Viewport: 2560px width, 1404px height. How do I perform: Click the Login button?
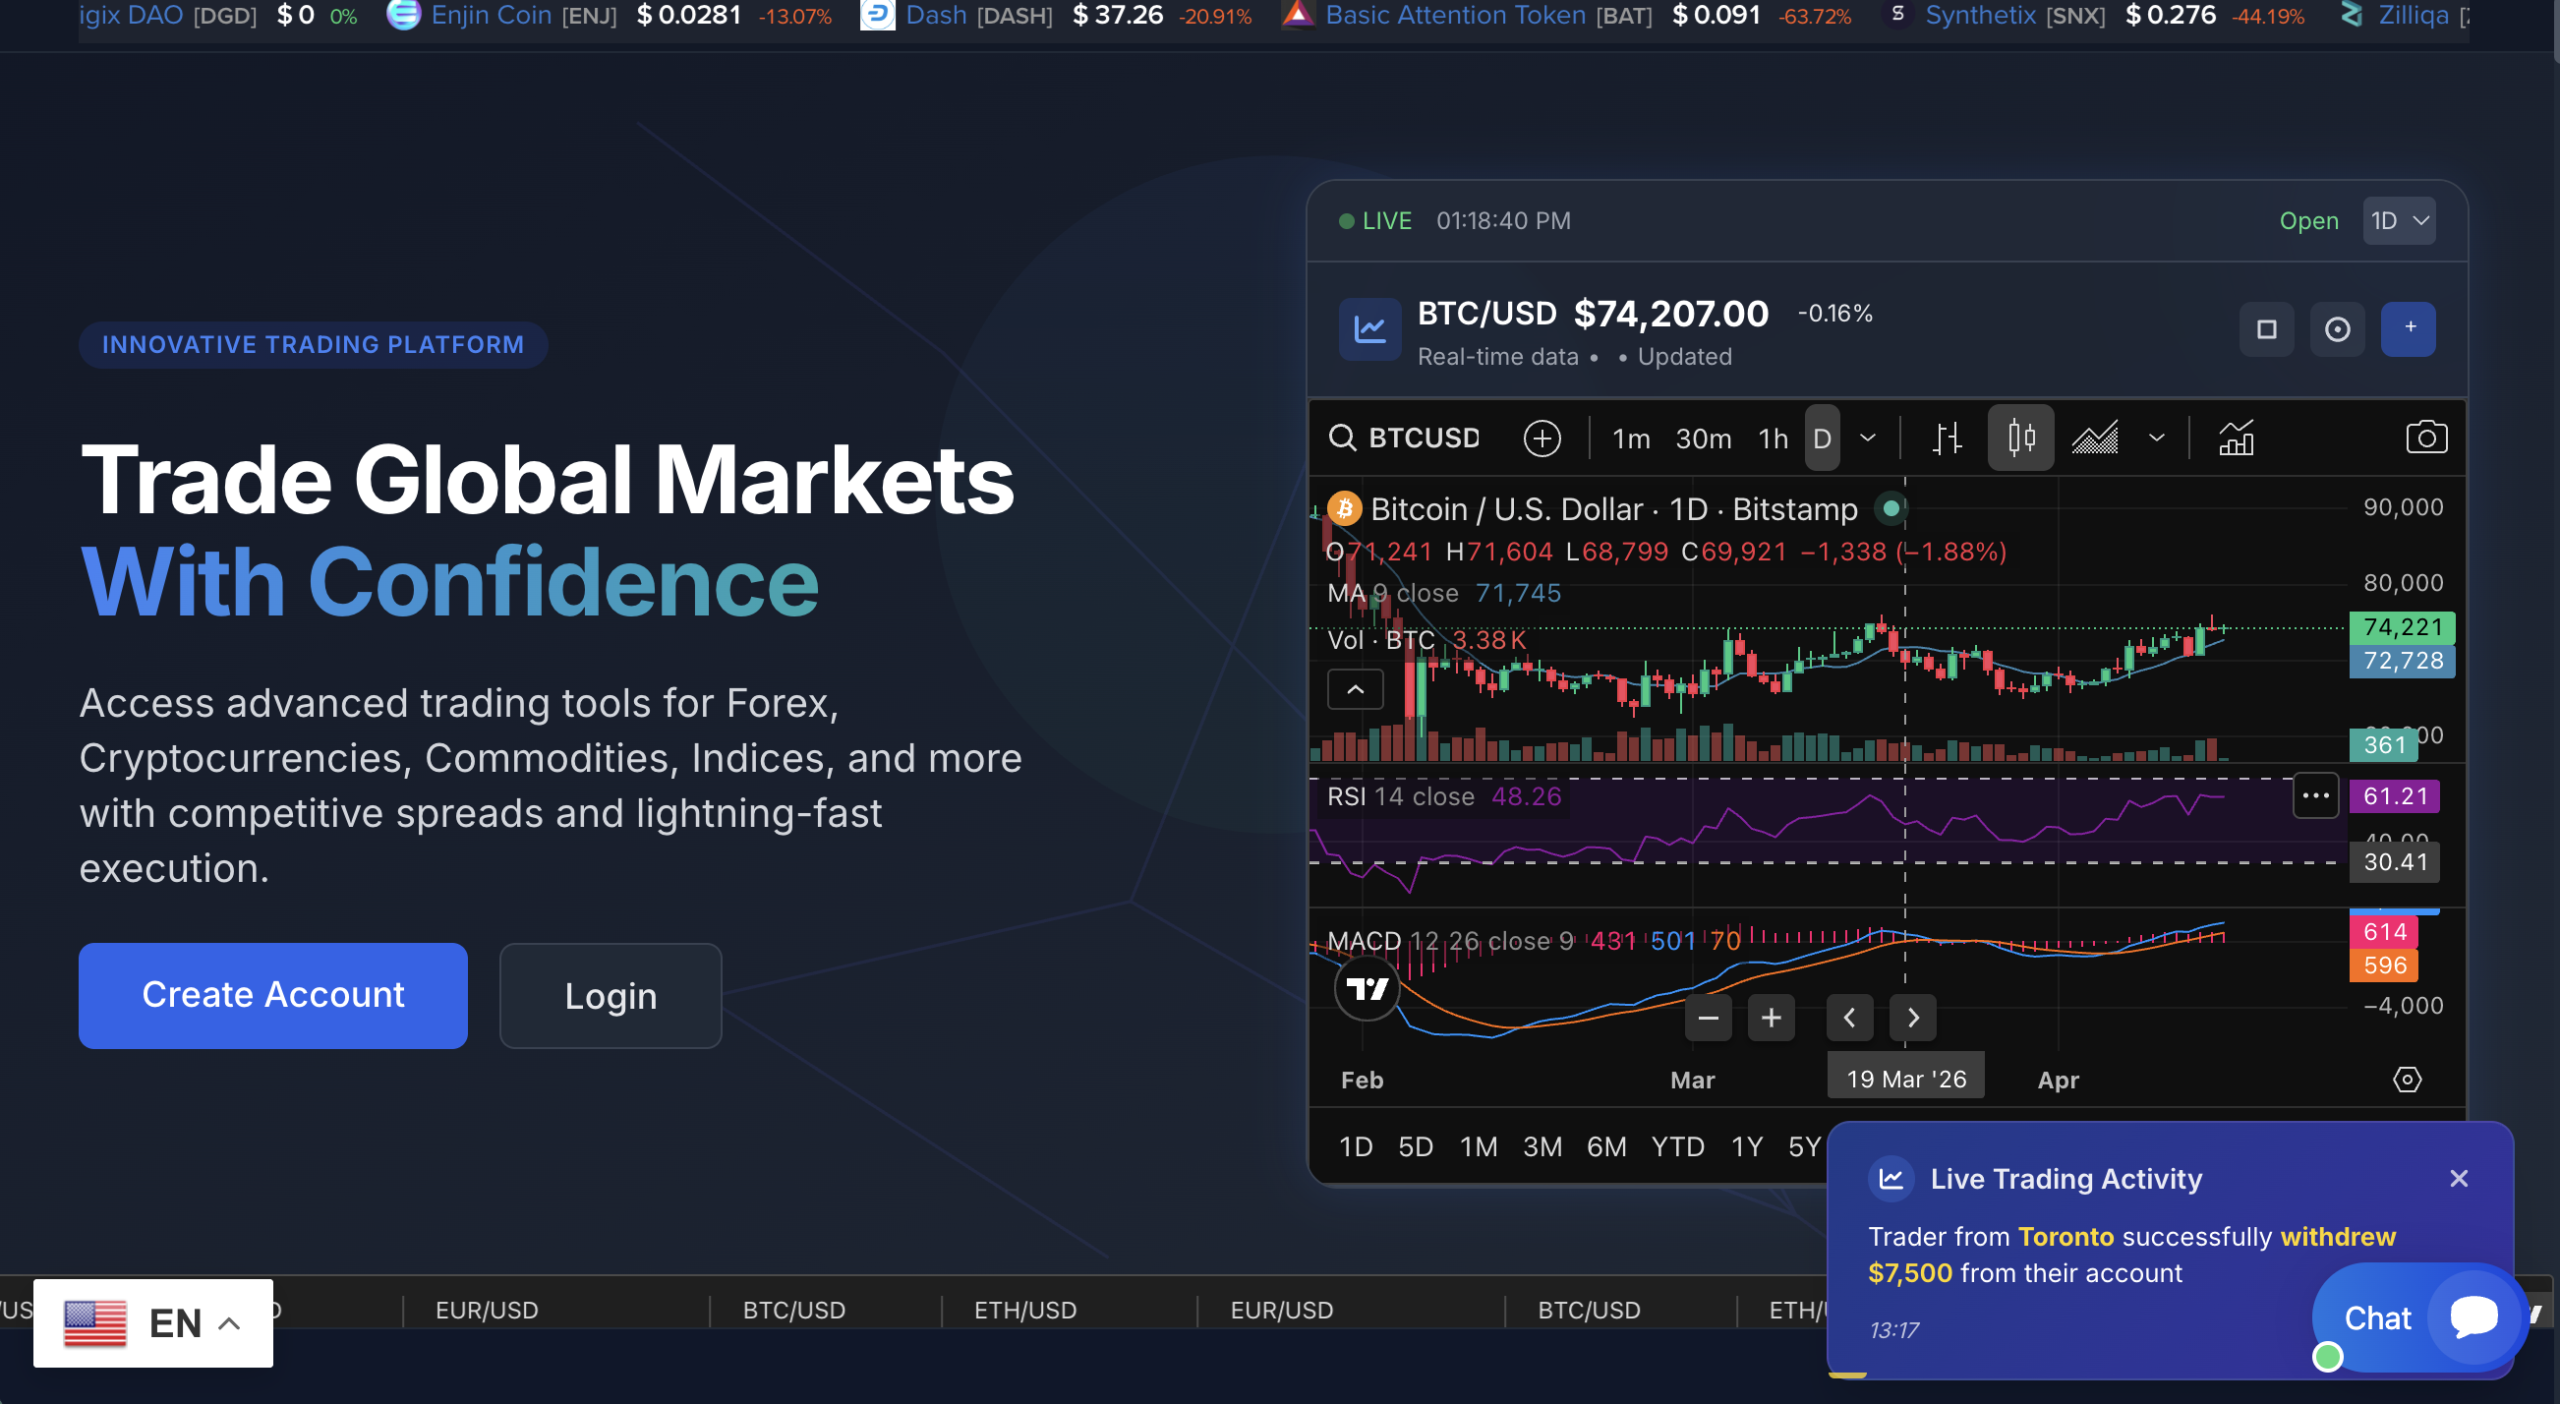pos(610,996)
